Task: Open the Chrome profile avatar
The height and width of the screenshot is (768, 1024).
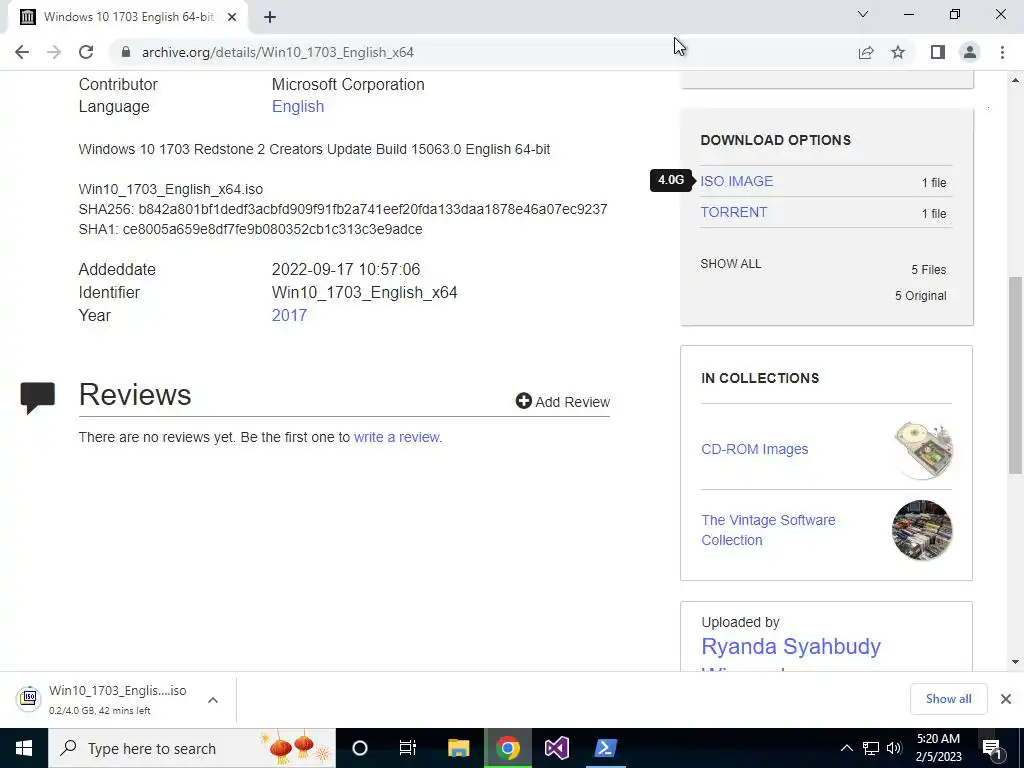Action: 970,52
